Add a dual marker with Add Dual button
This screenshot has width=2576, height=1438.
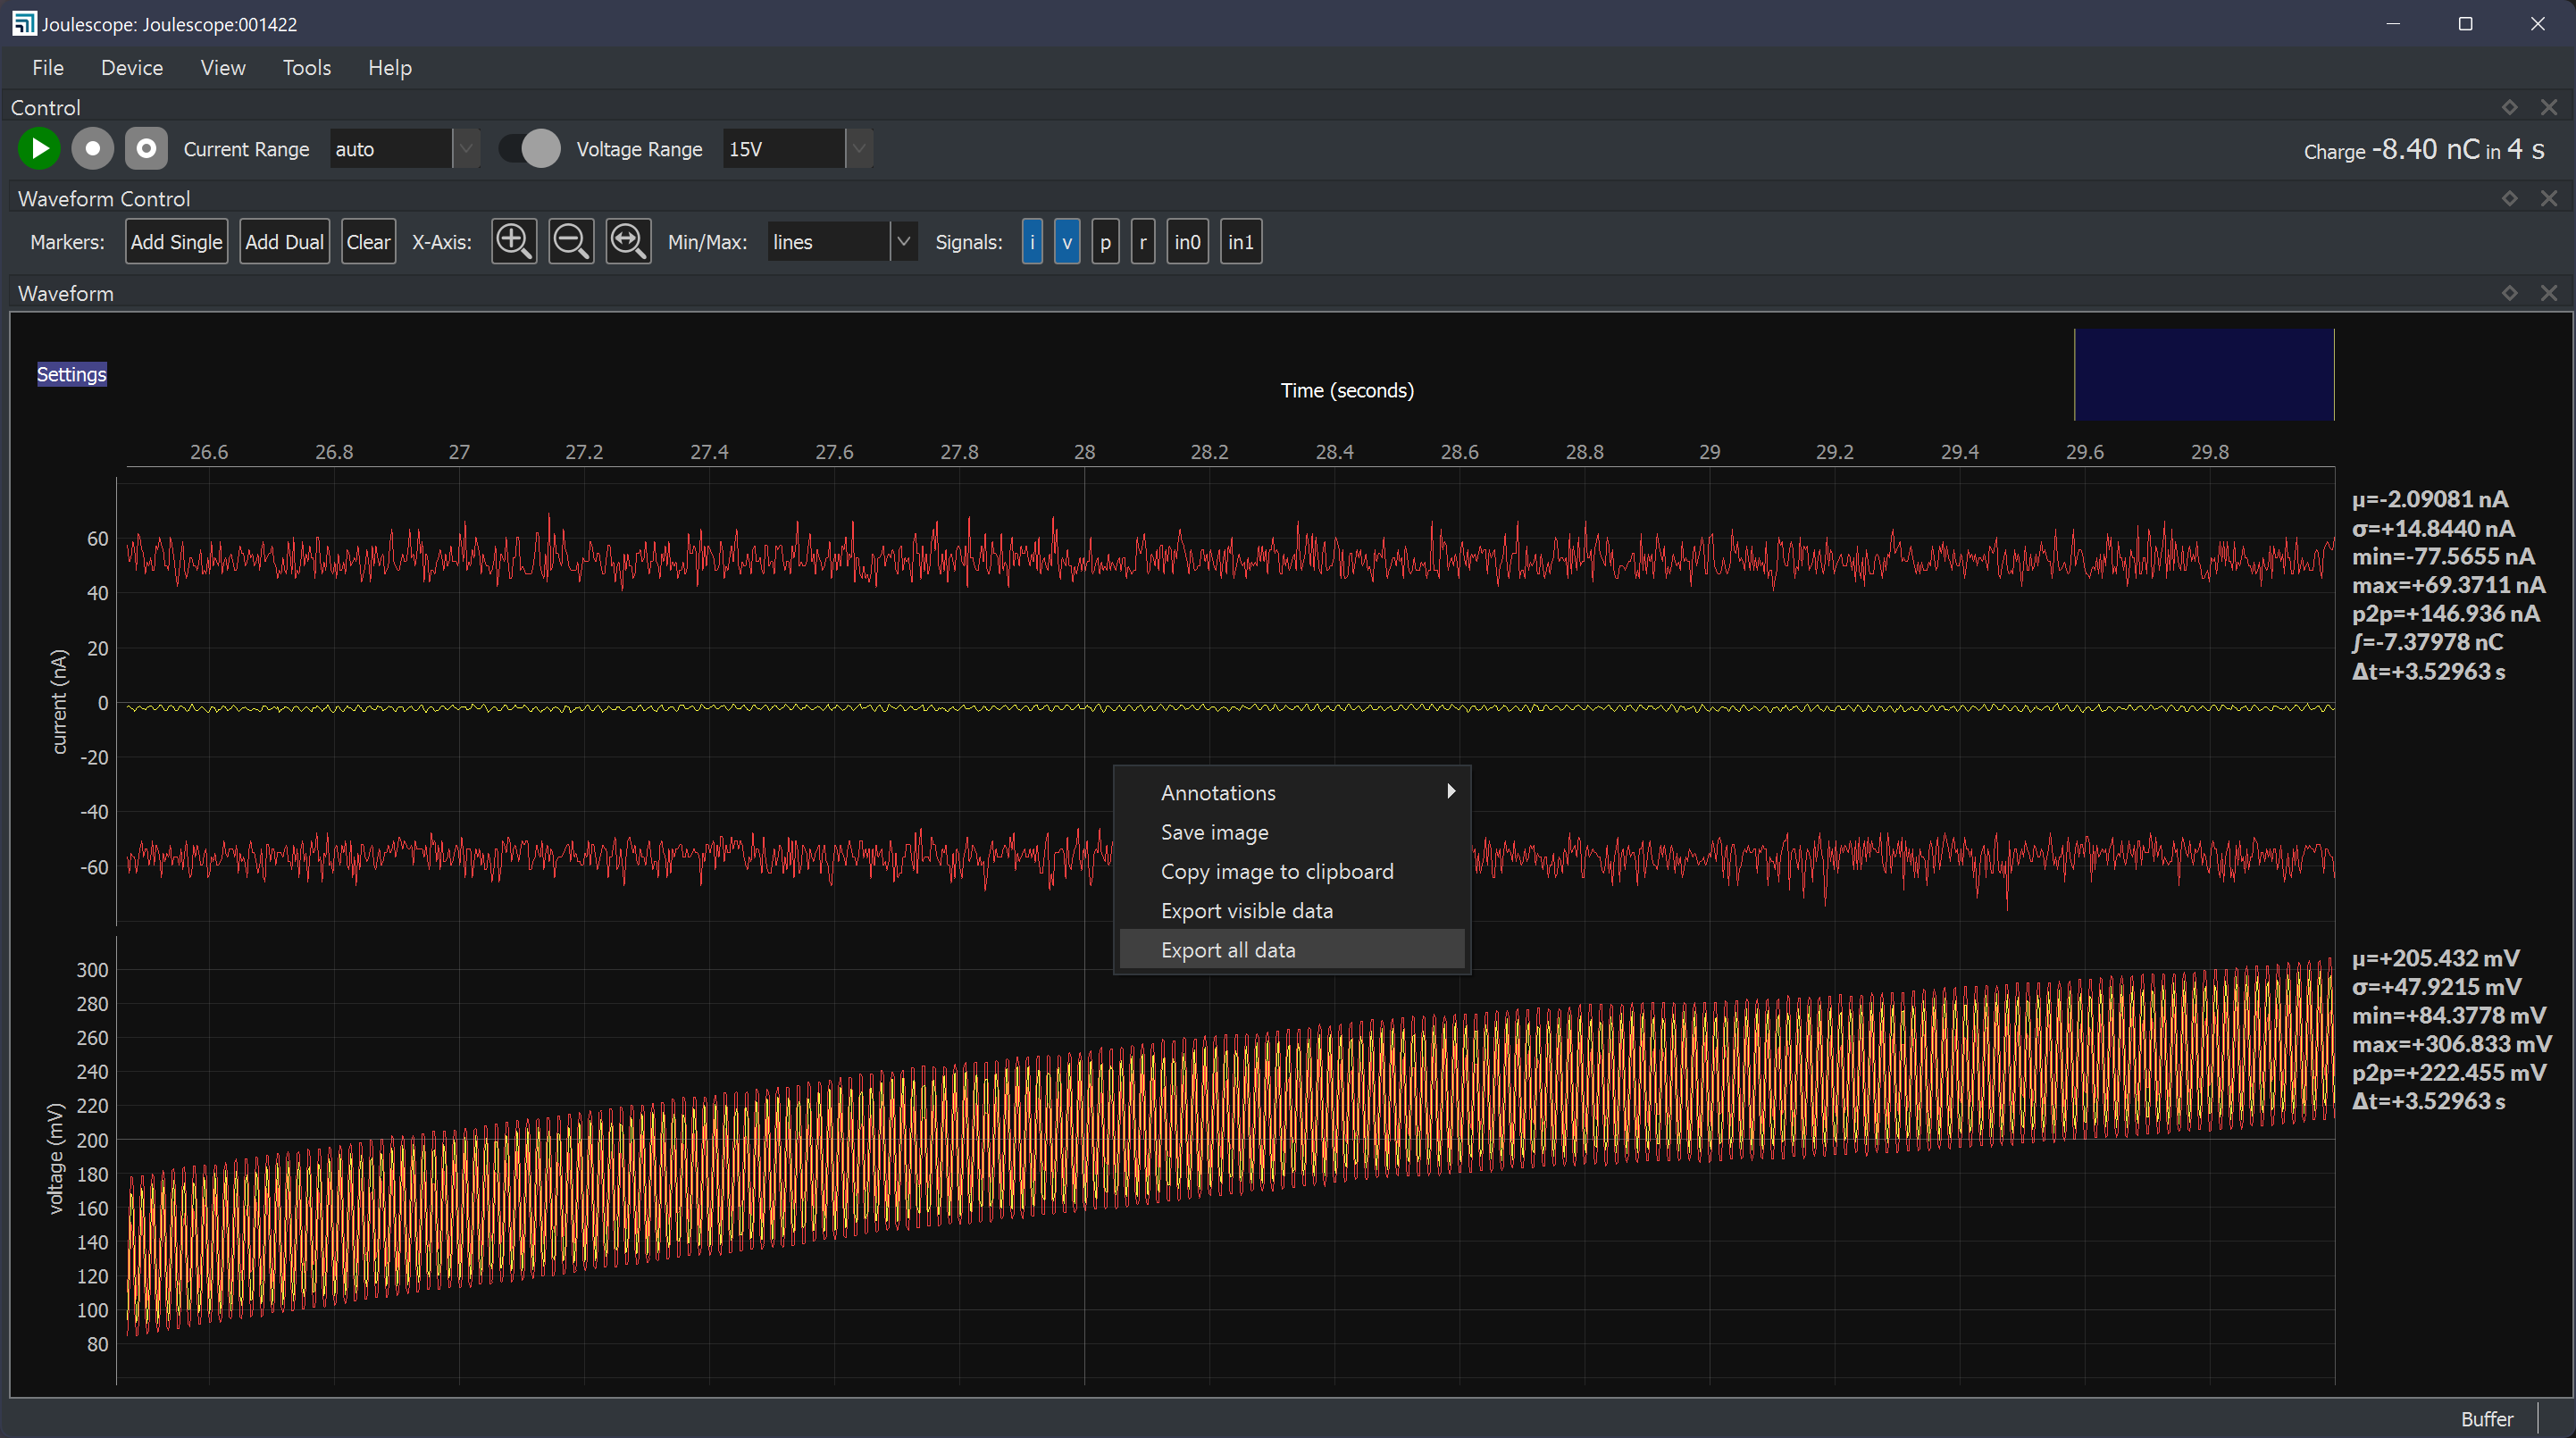284,241
